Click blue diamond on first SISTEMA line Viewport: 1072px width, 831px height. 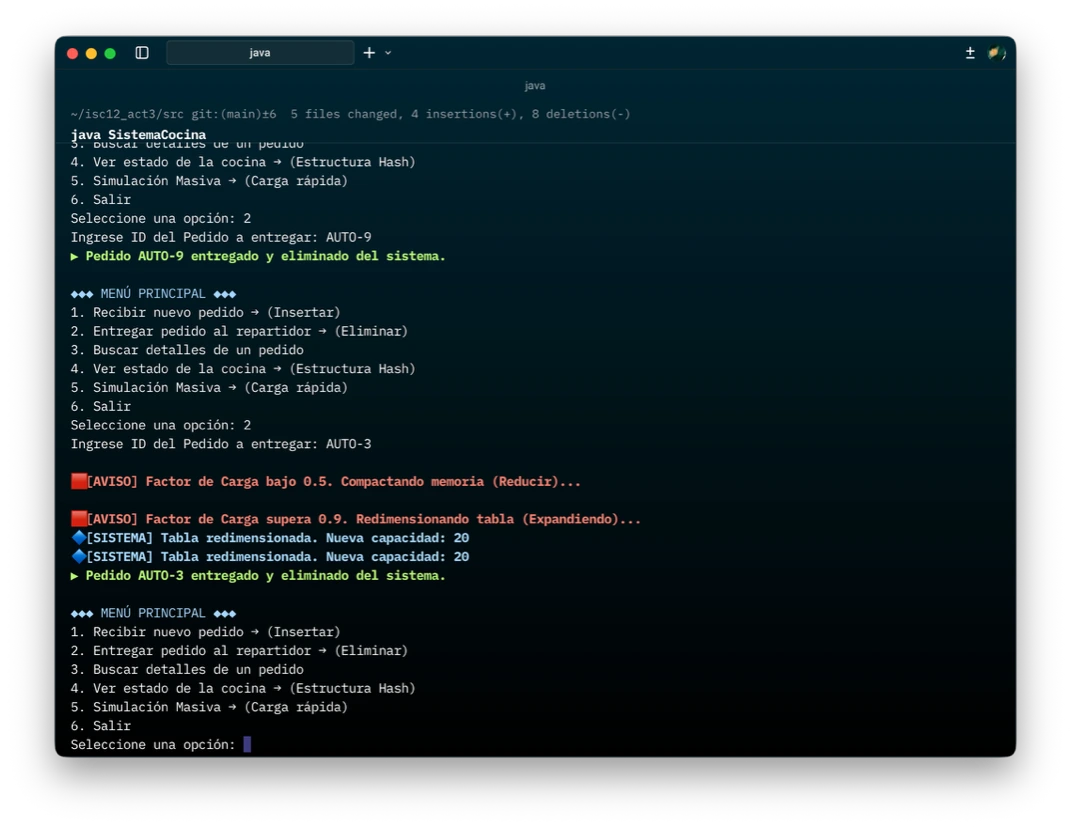79,538
